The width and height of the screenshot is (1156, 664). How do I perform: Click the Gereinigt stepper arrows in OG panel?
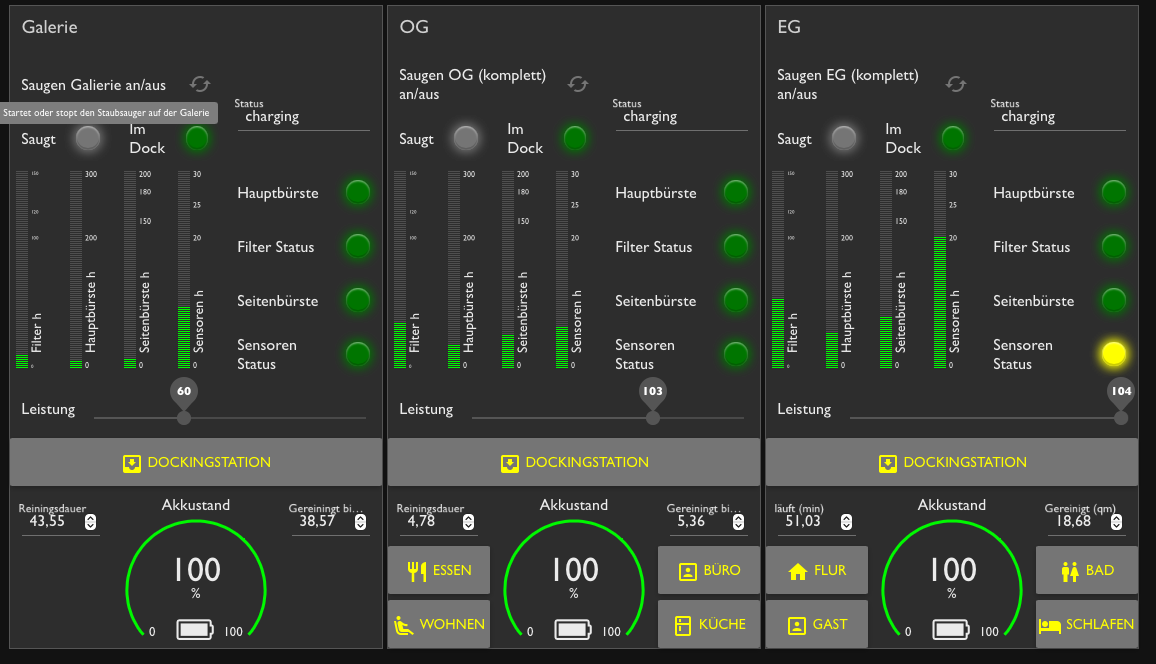click(739, 522)
